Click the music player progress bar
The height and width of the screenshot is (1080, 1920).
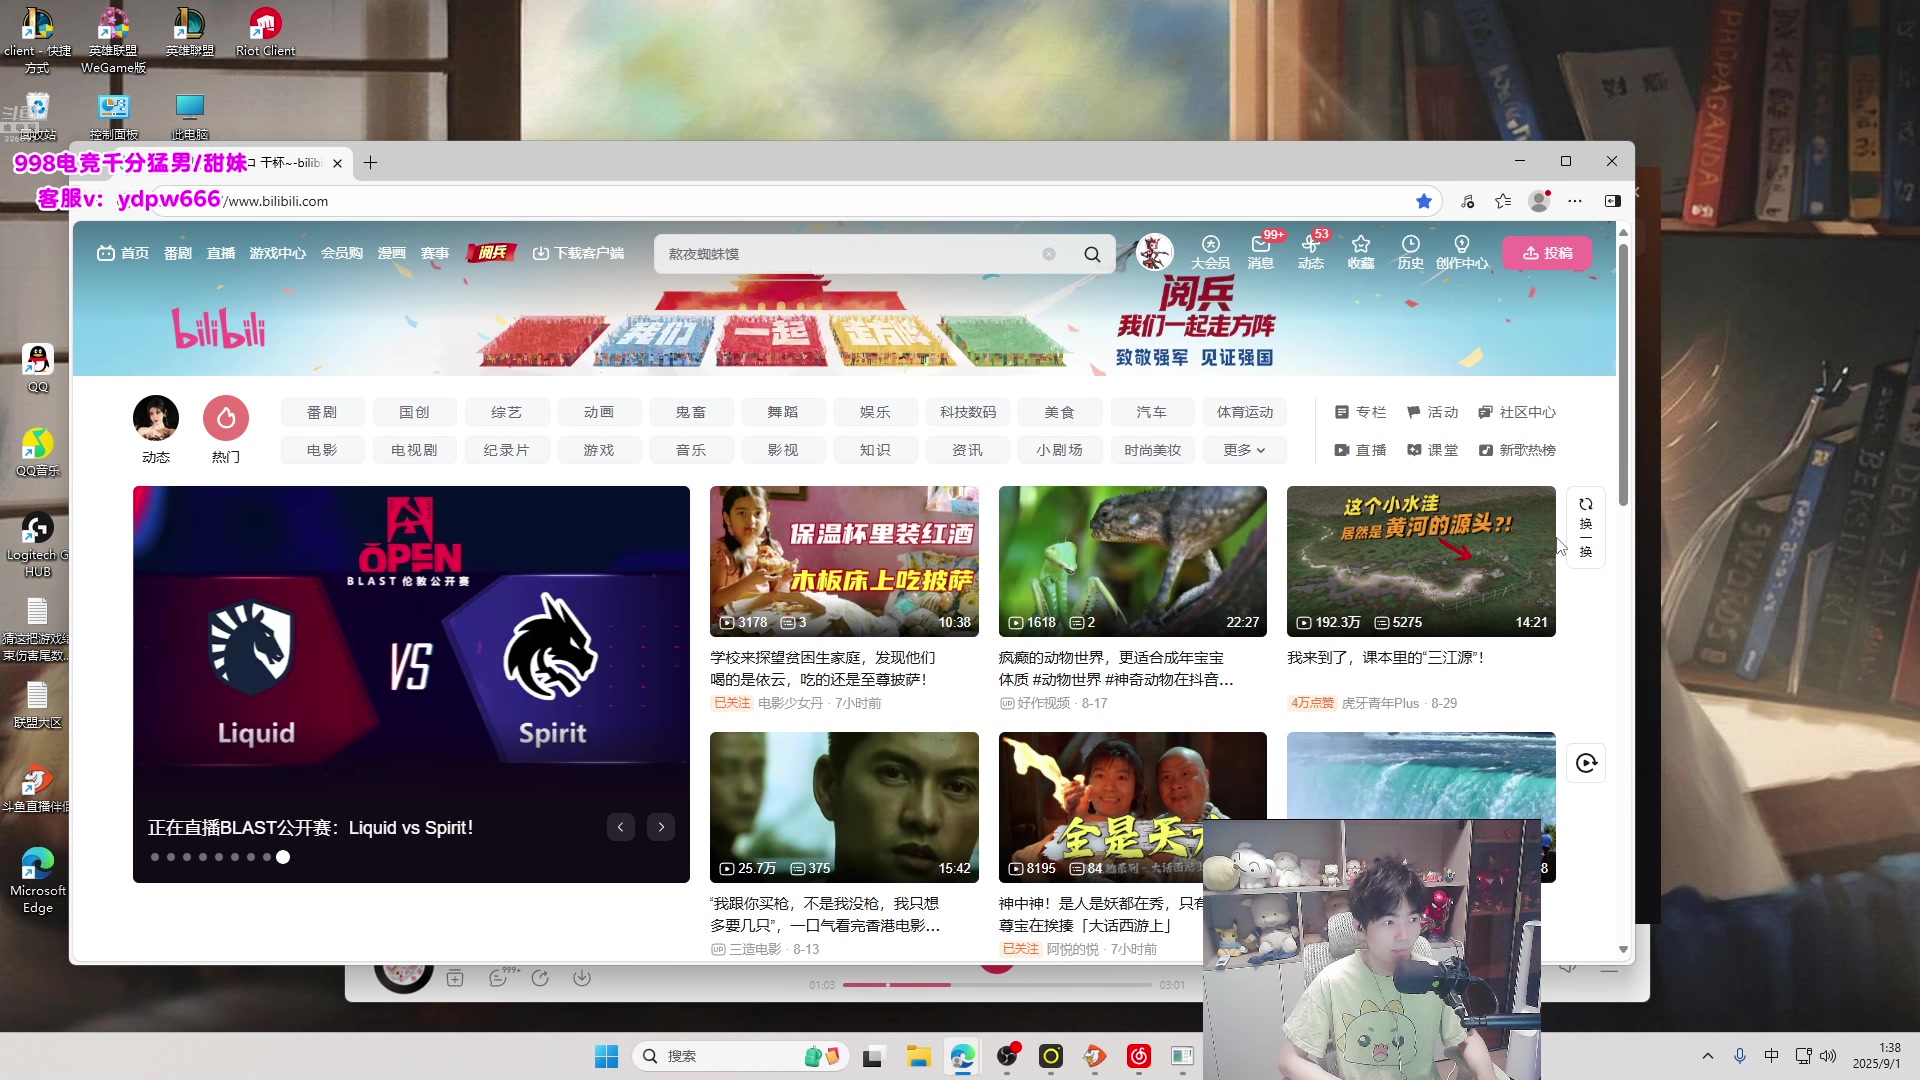[997, 985]
